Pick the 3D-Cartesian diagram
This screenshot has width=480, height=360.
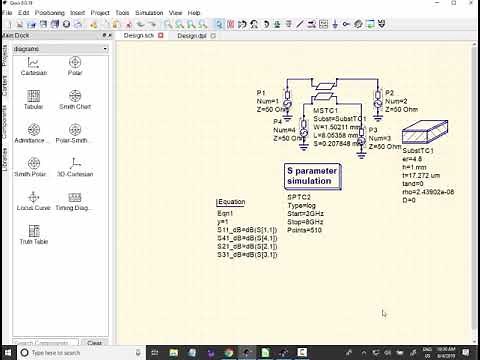(x=75, y=167)
